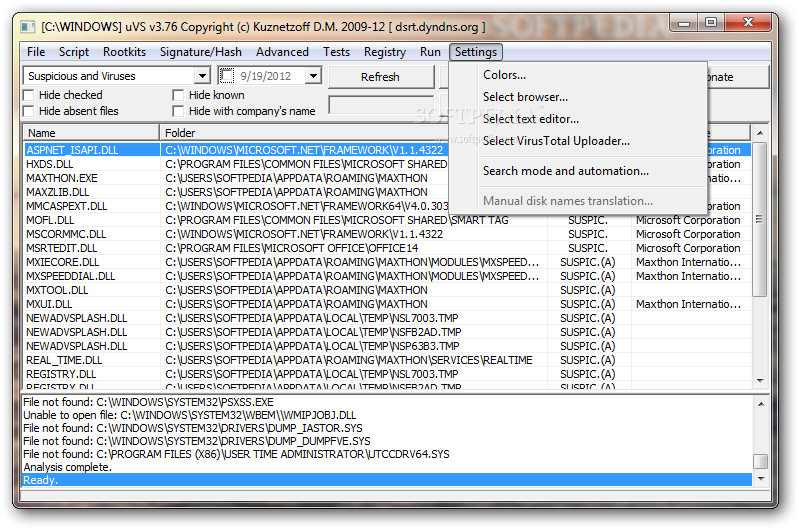This screenshot has height=529, width=799.
Task: Open the Registry menu
Action: point(385,52)
